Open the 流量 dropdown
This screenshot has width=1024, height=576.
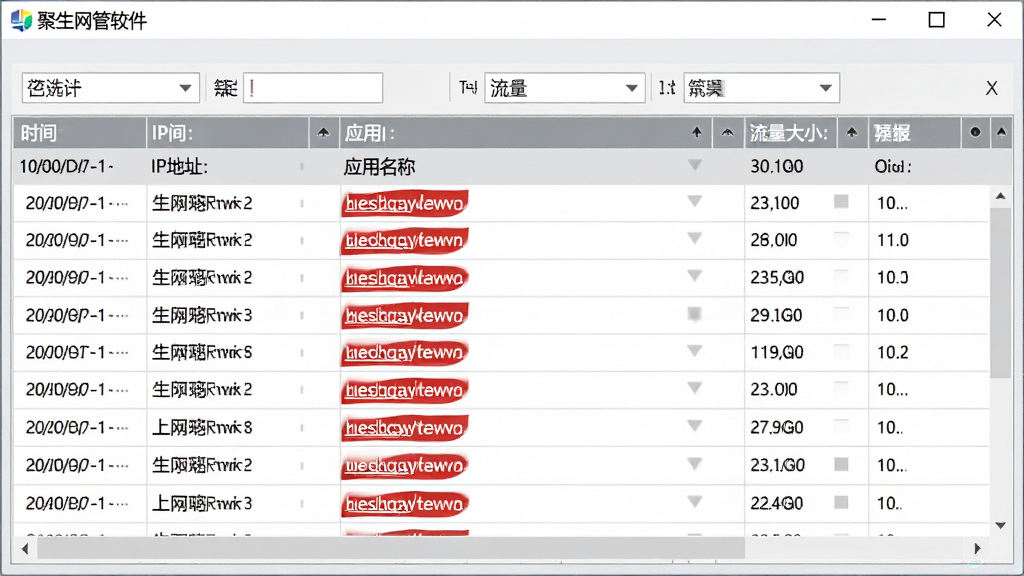pyautogui.click(x=564, y=88)
